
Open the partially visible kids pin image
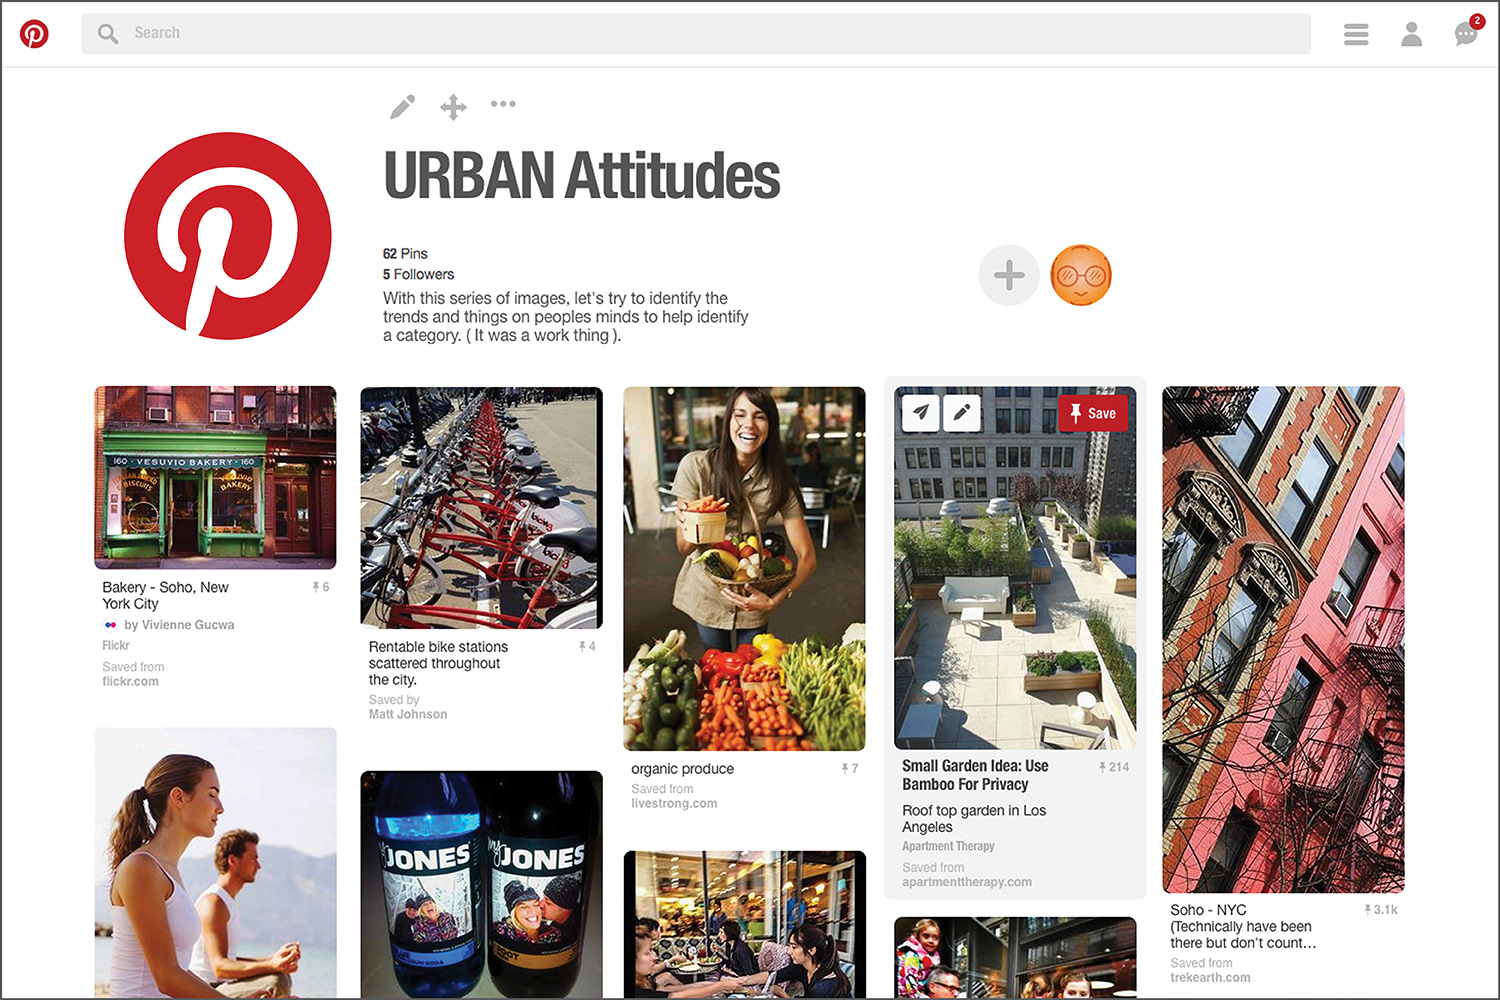(x=1015, y=958)
